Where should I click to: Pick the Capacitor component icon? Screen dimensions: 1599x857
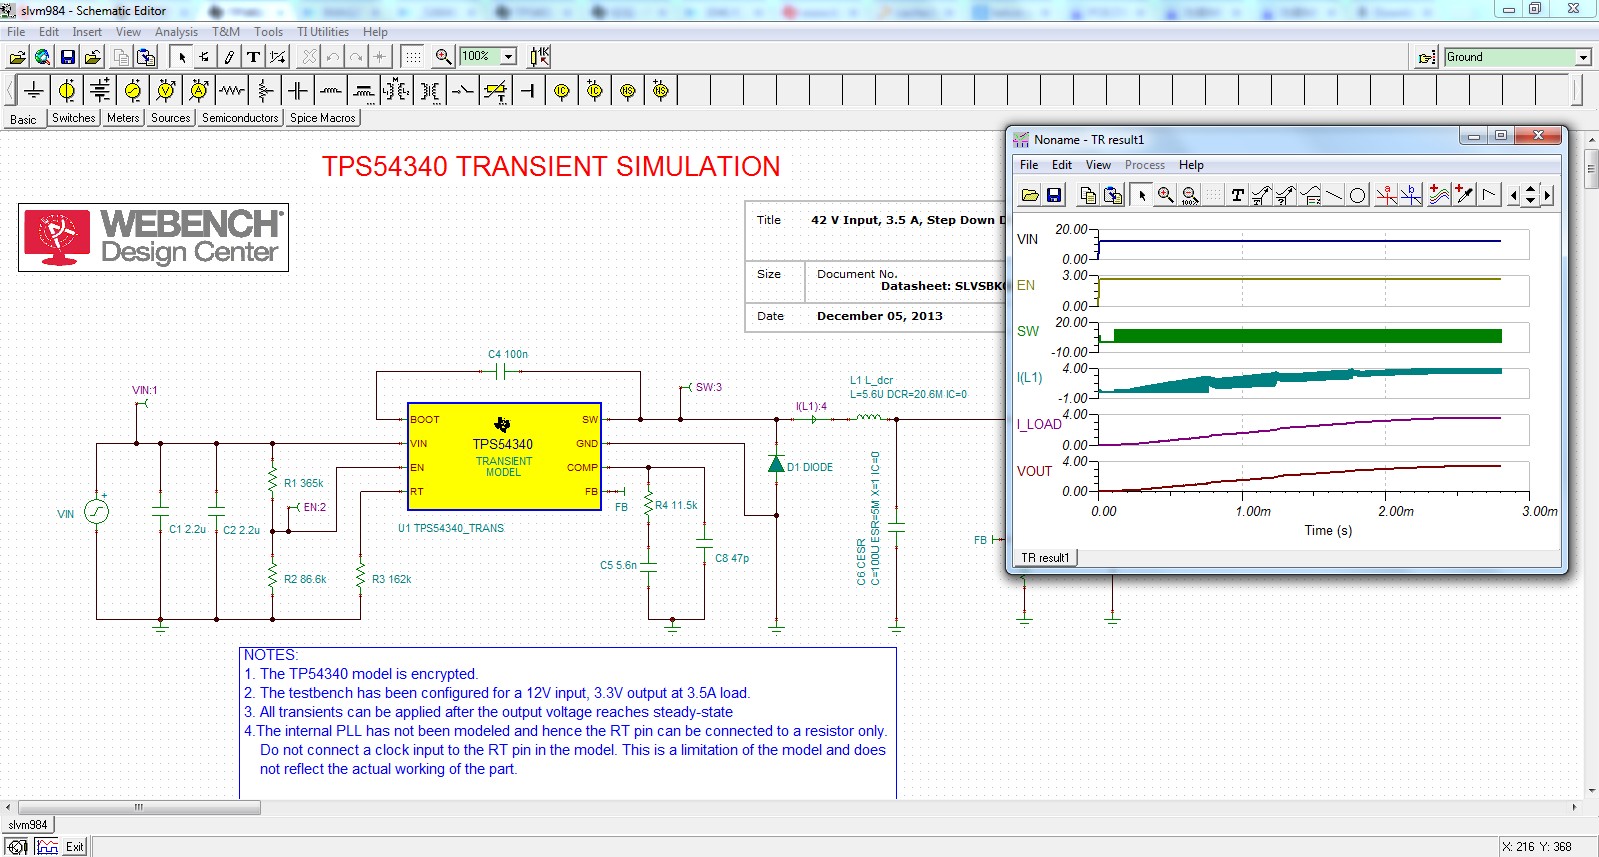[x=298, y=91]
